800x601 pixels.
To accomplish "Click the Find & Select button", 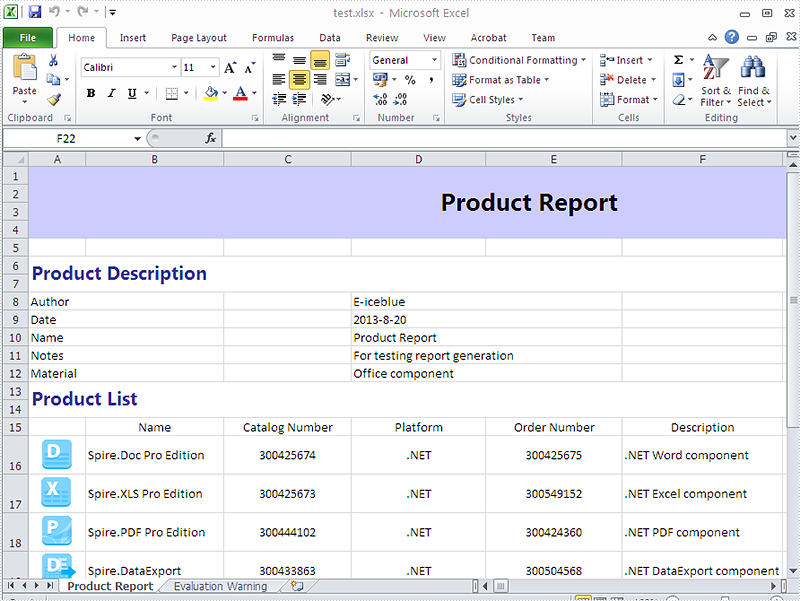I will (754, 81).
